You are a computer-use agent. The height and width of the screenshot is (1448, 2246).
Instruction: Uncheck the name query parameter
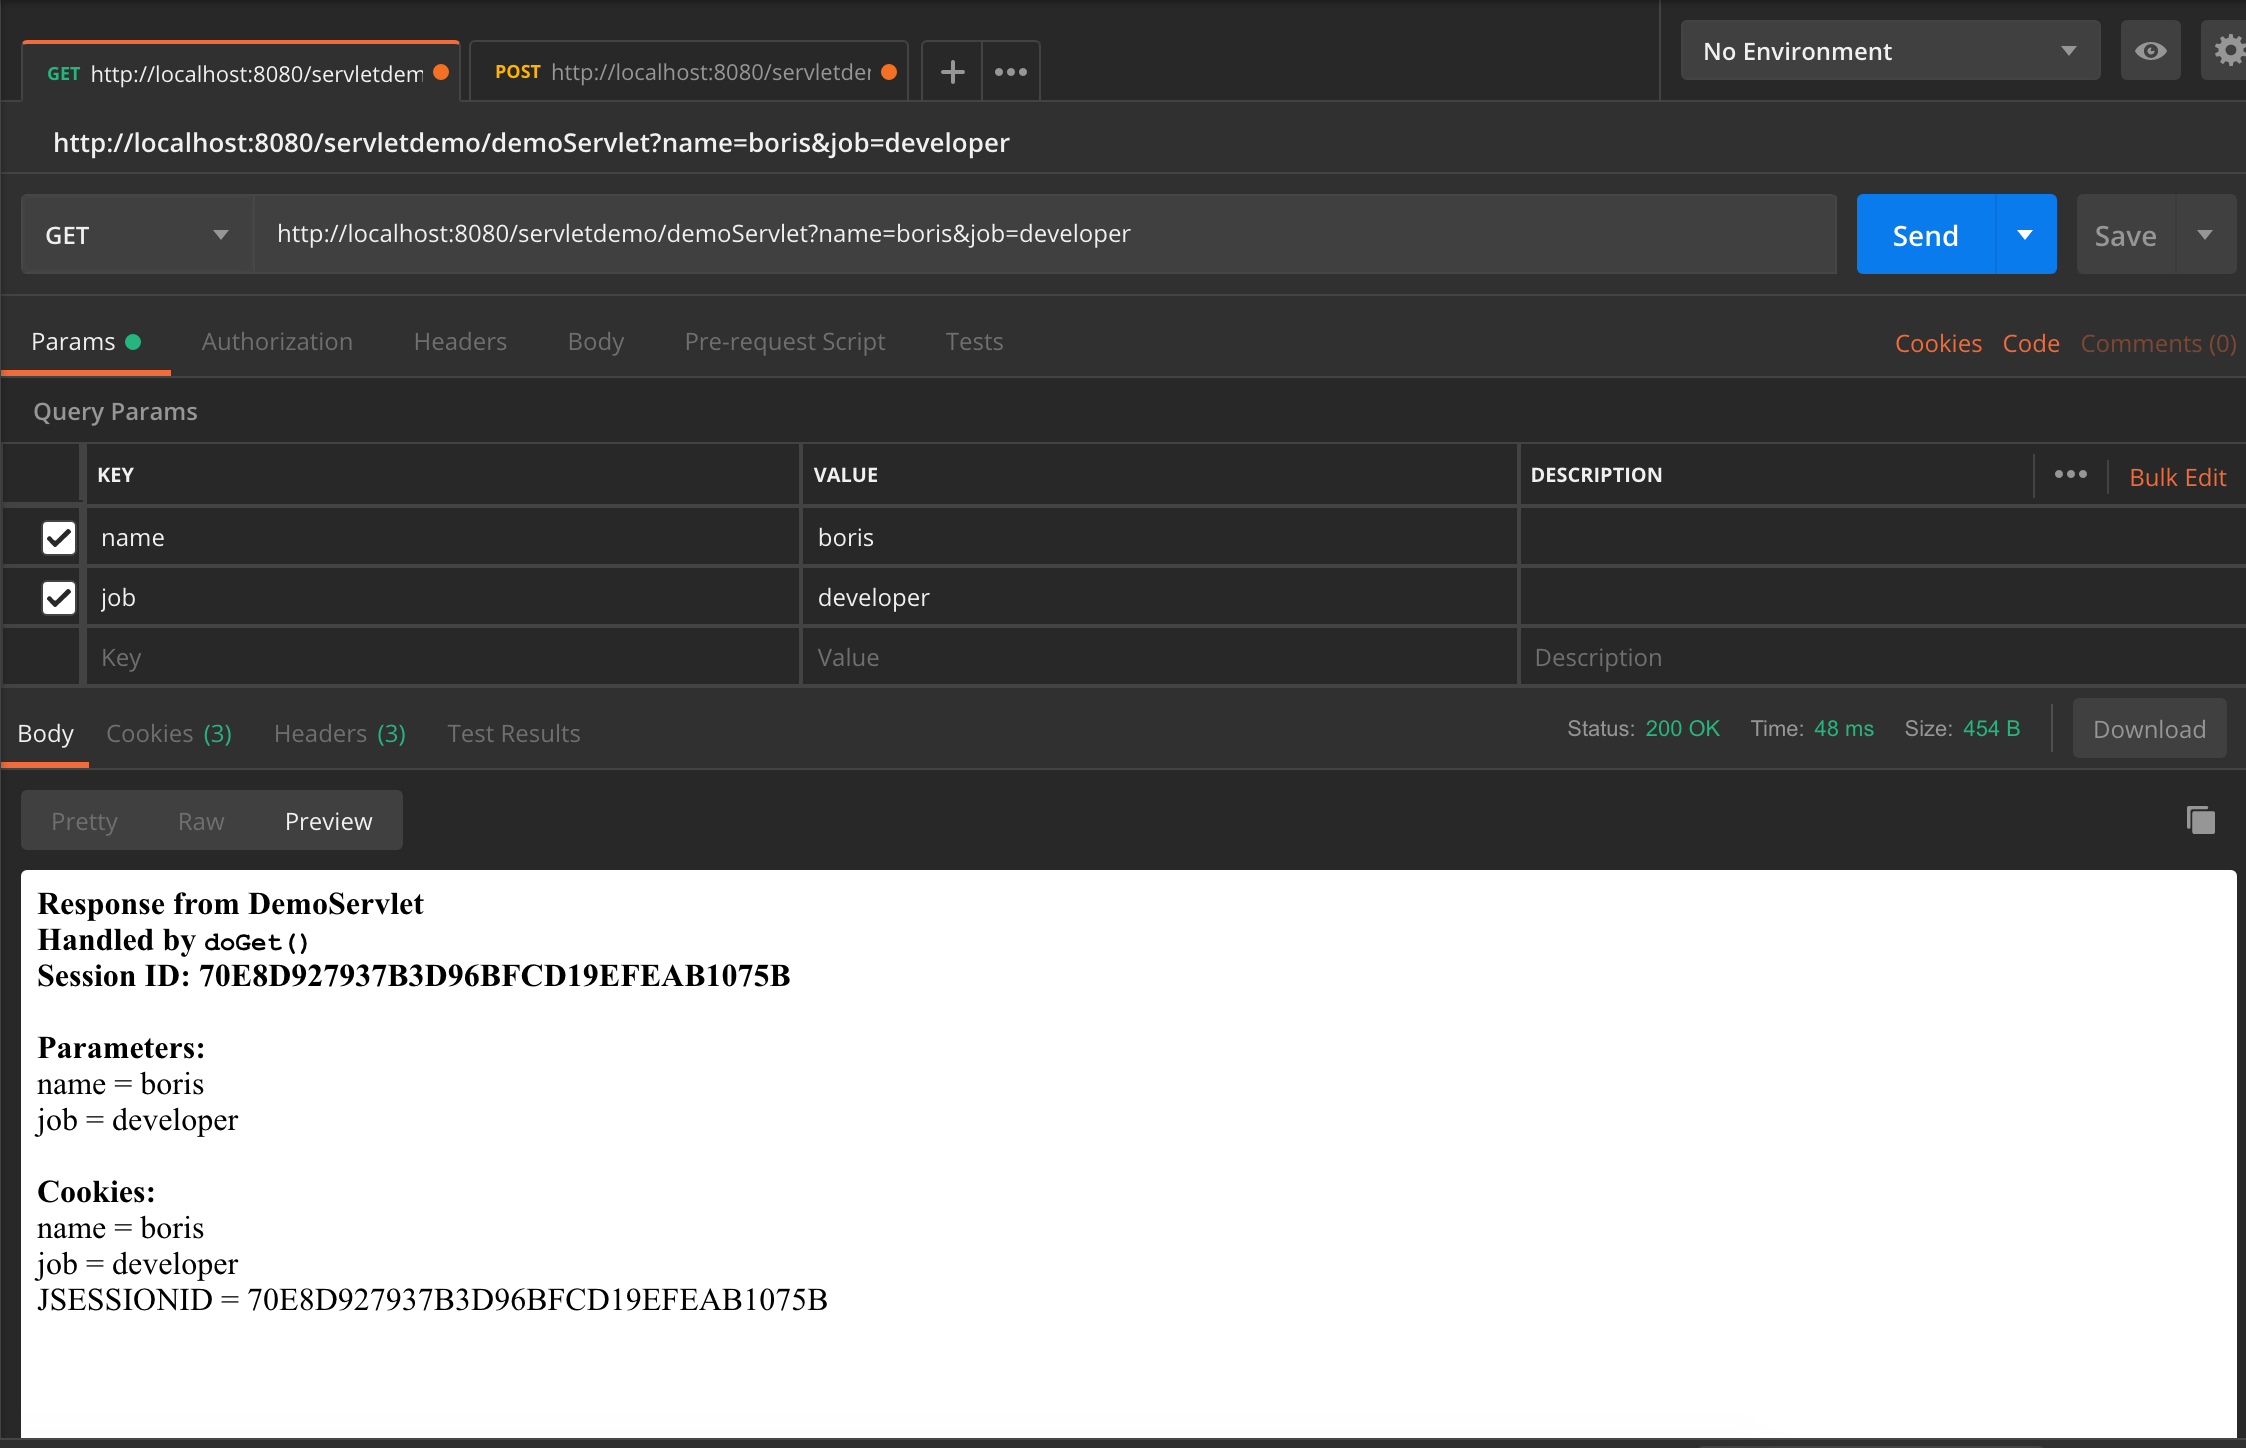click(58, 537)
